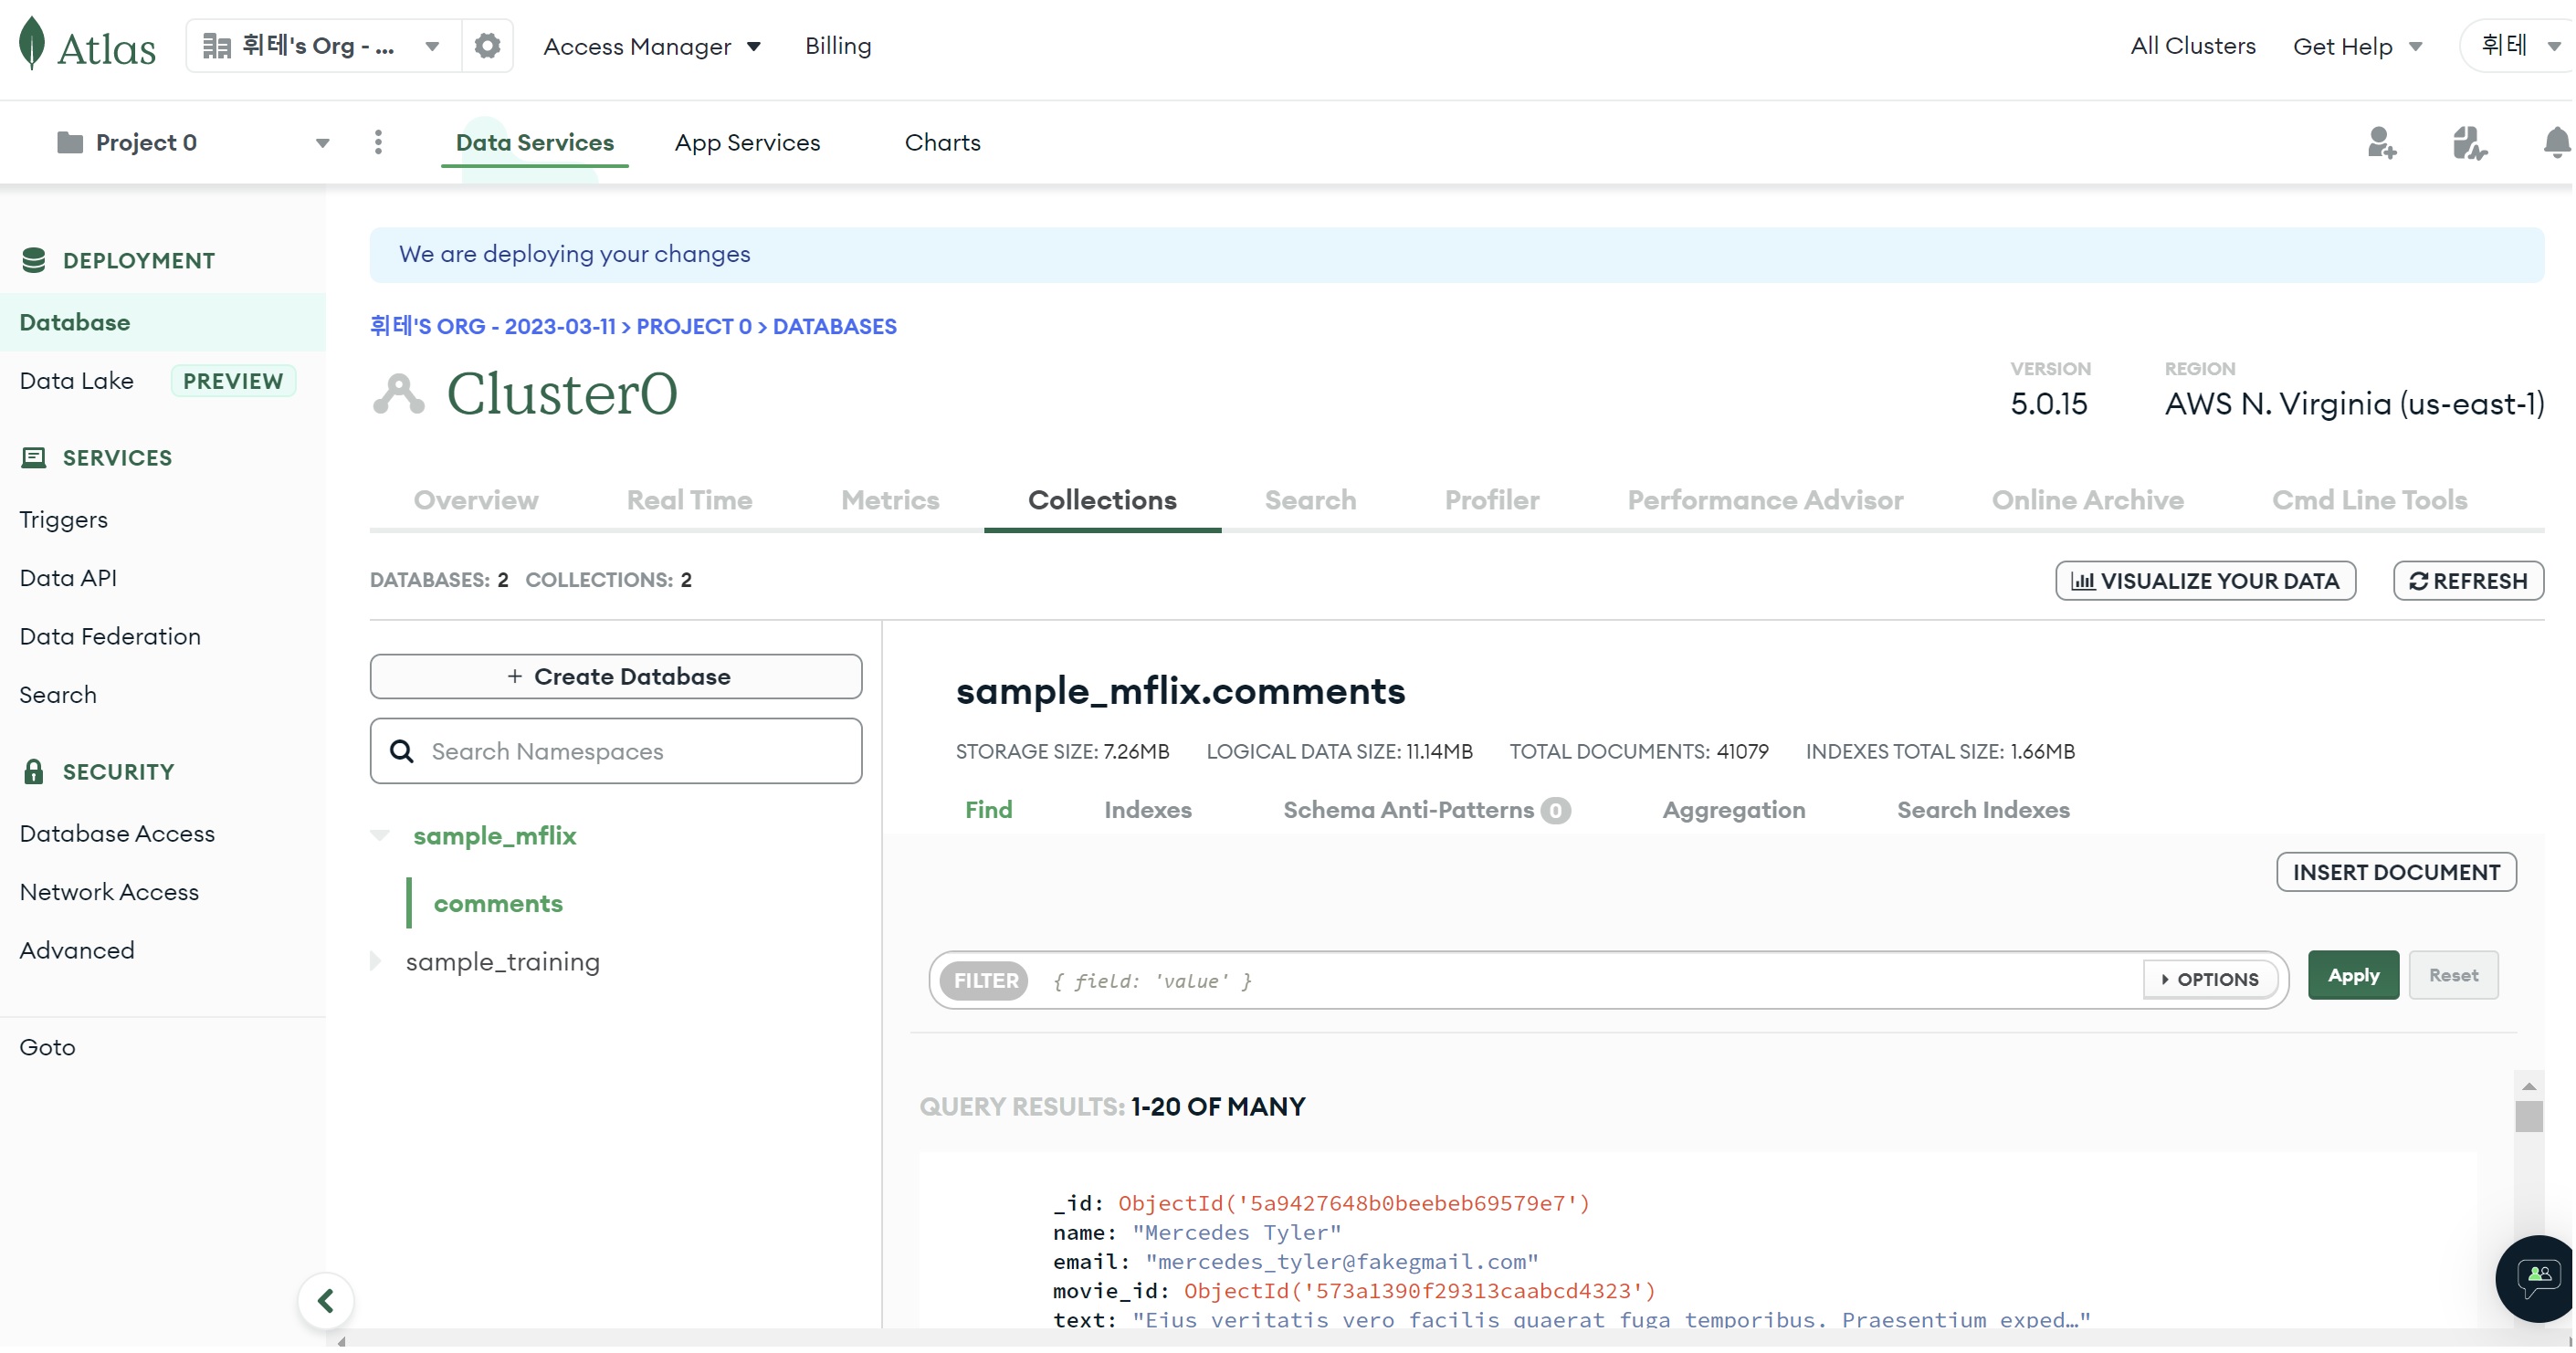
Task: Open the Charts tab
Action: click(942, 142)
